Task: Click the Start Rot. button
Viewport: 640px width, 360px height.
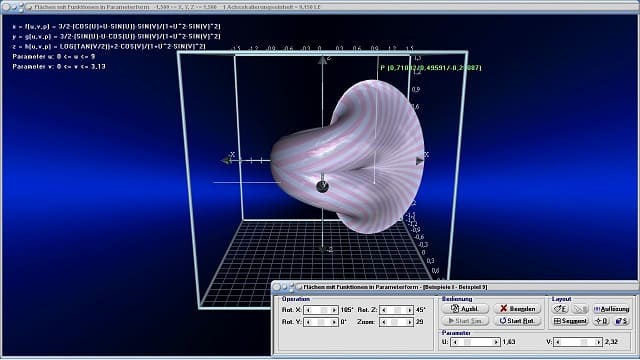Action: (x=517, y=321)
